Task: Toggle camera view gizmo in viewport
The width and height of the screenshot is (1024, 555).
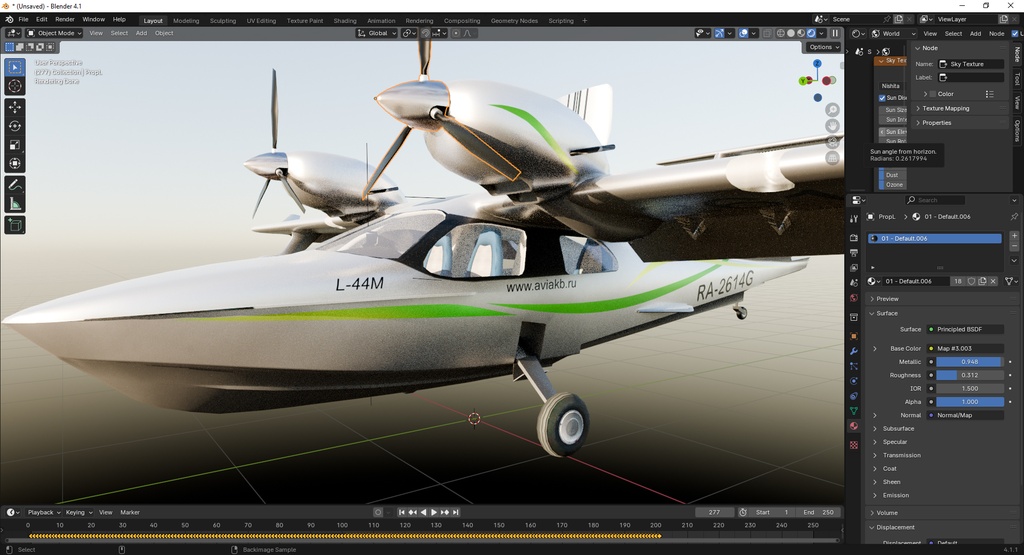Action: [832, 142]
